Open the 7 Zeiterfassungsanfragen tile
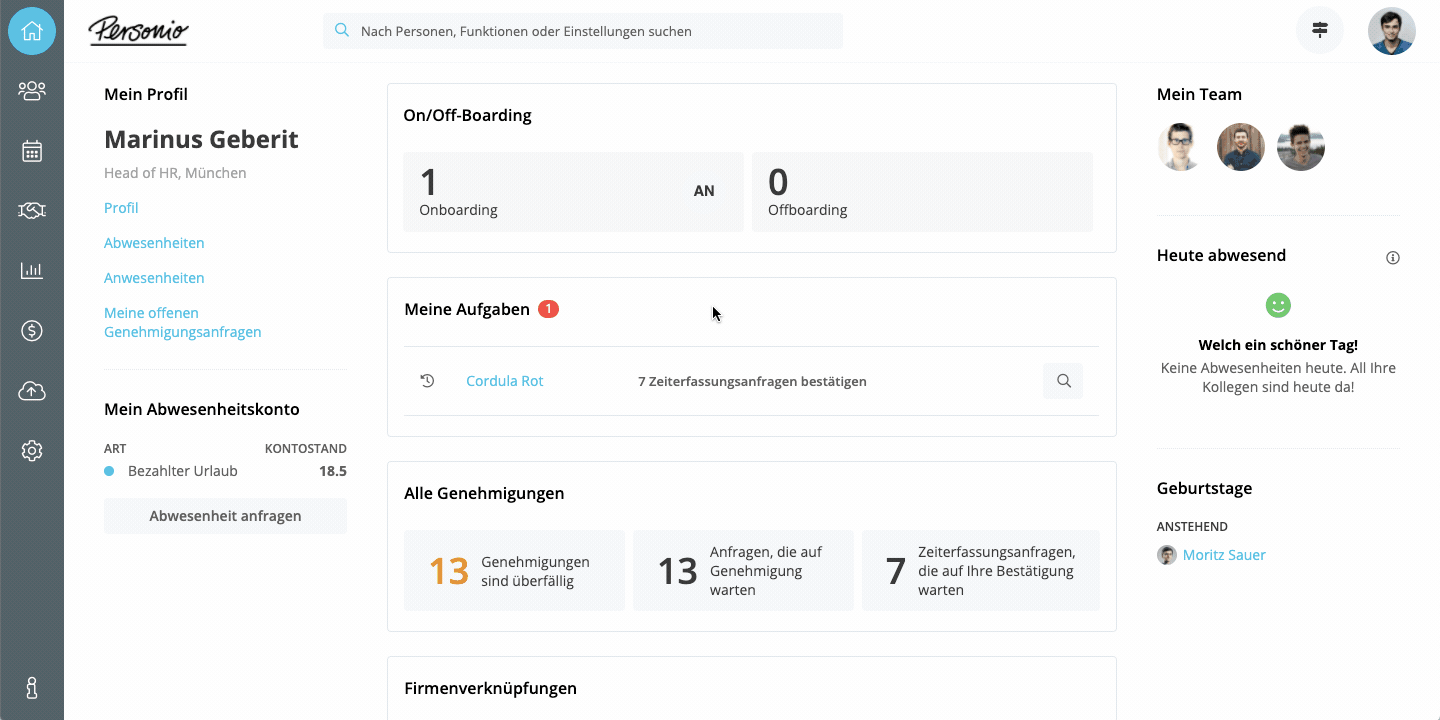Viewport: 1440px width, 720px height. tap(981, 571)
